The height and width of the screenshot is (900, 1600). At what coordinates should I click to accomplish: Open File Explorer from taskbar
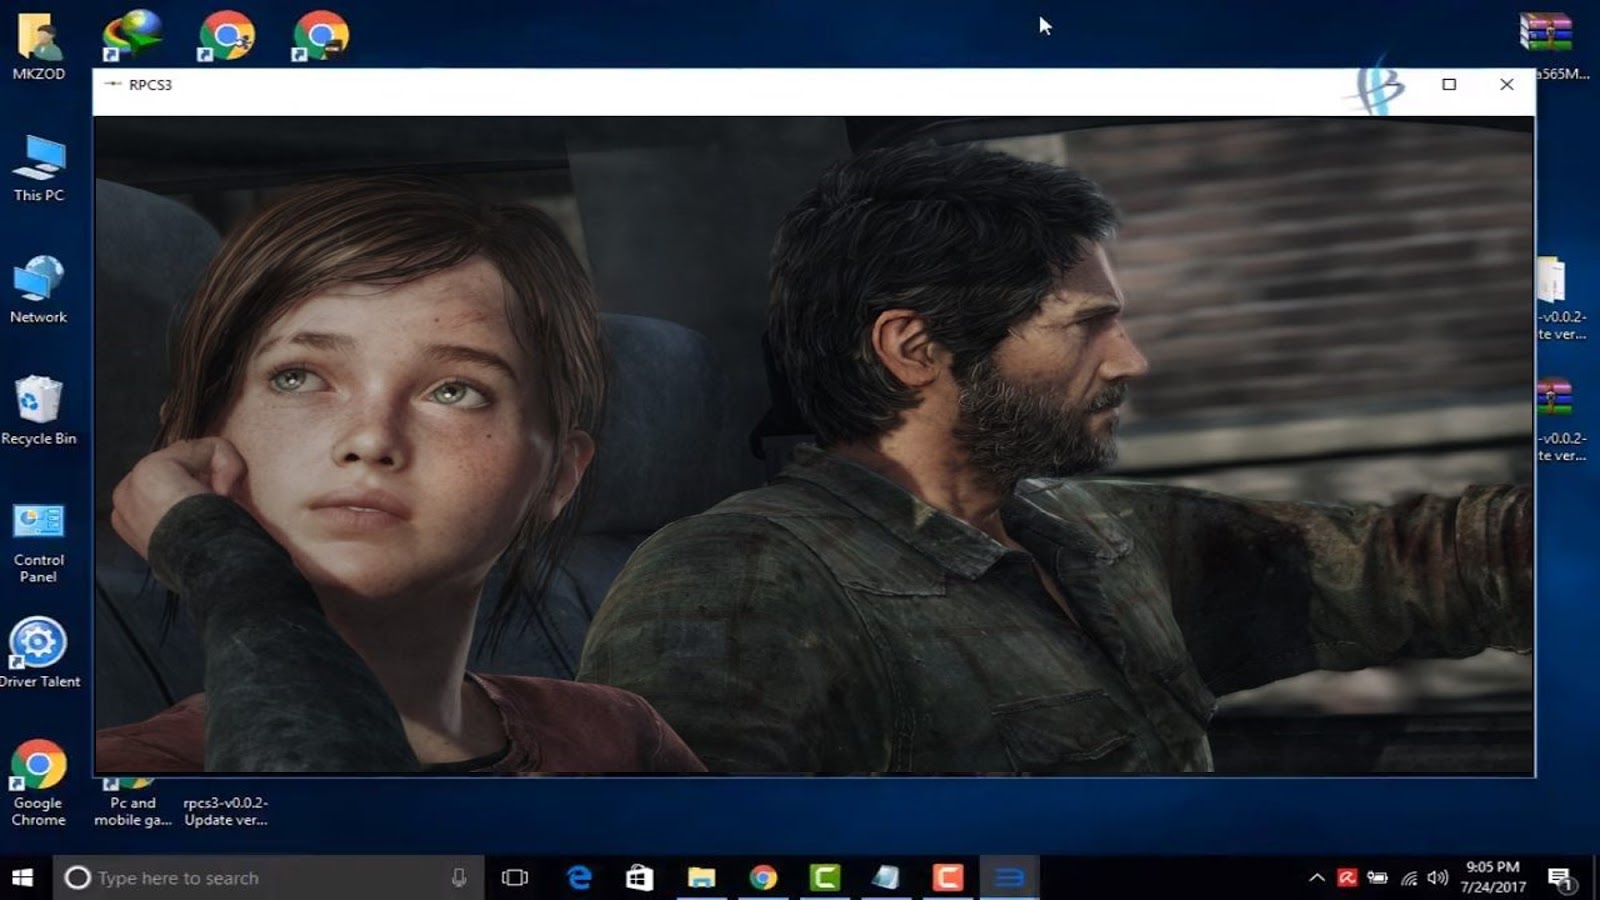tap(701, 878)
